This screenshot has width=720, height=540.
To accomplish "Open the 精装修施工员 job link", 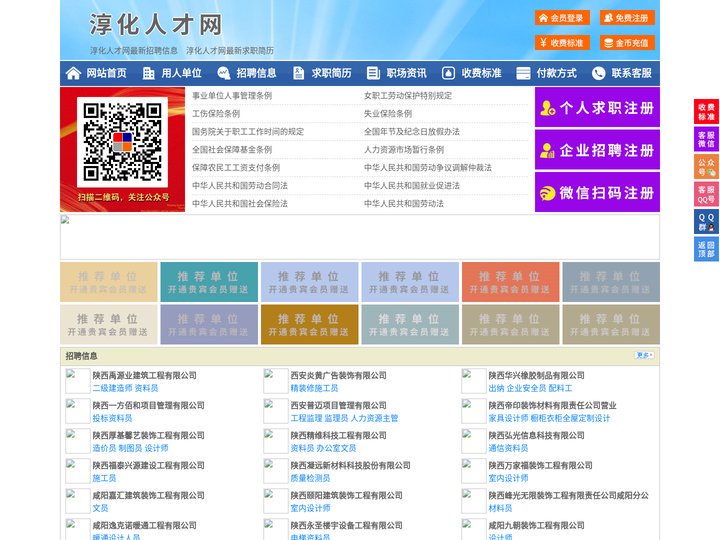I will point(314,388).
